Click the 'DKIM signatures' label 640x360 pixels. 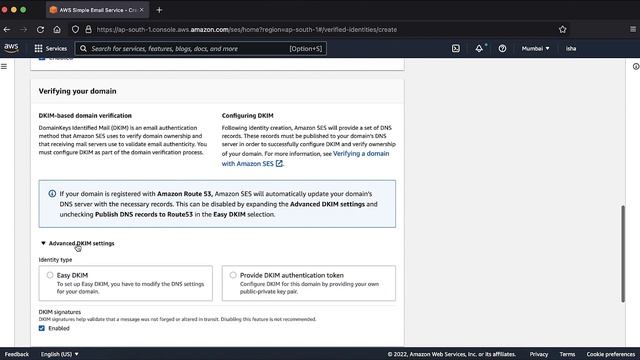(60, 312)
